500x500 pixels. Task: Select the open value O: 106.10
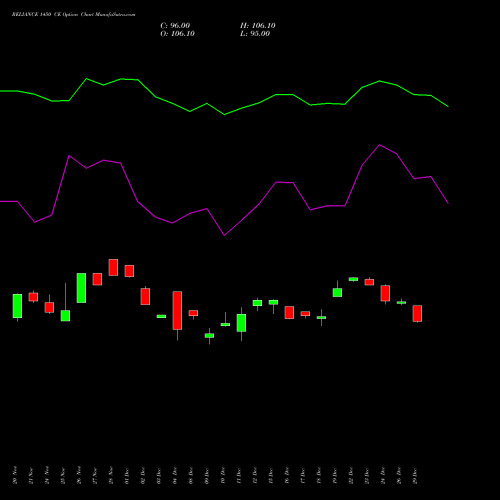click(177, 34)
